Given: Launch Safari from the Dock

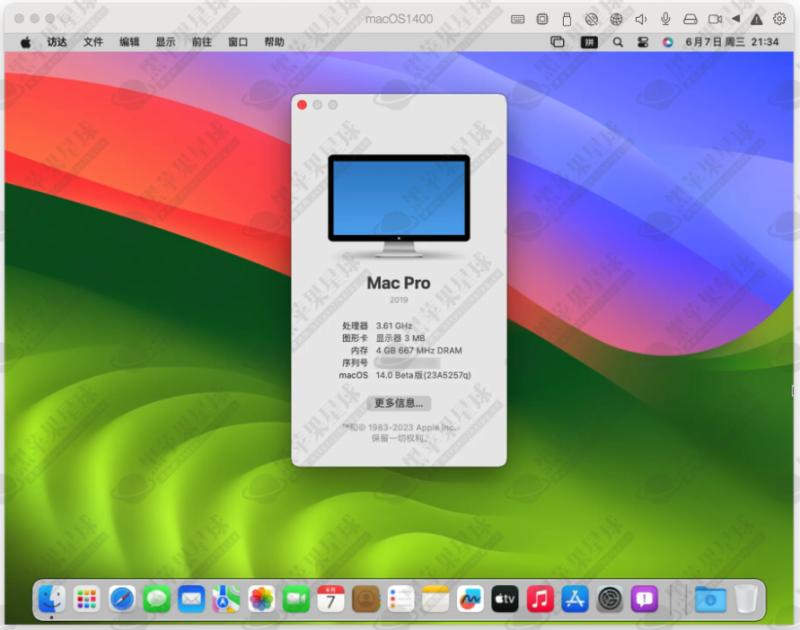Looking at the screenshot, I should pos(121,599).
